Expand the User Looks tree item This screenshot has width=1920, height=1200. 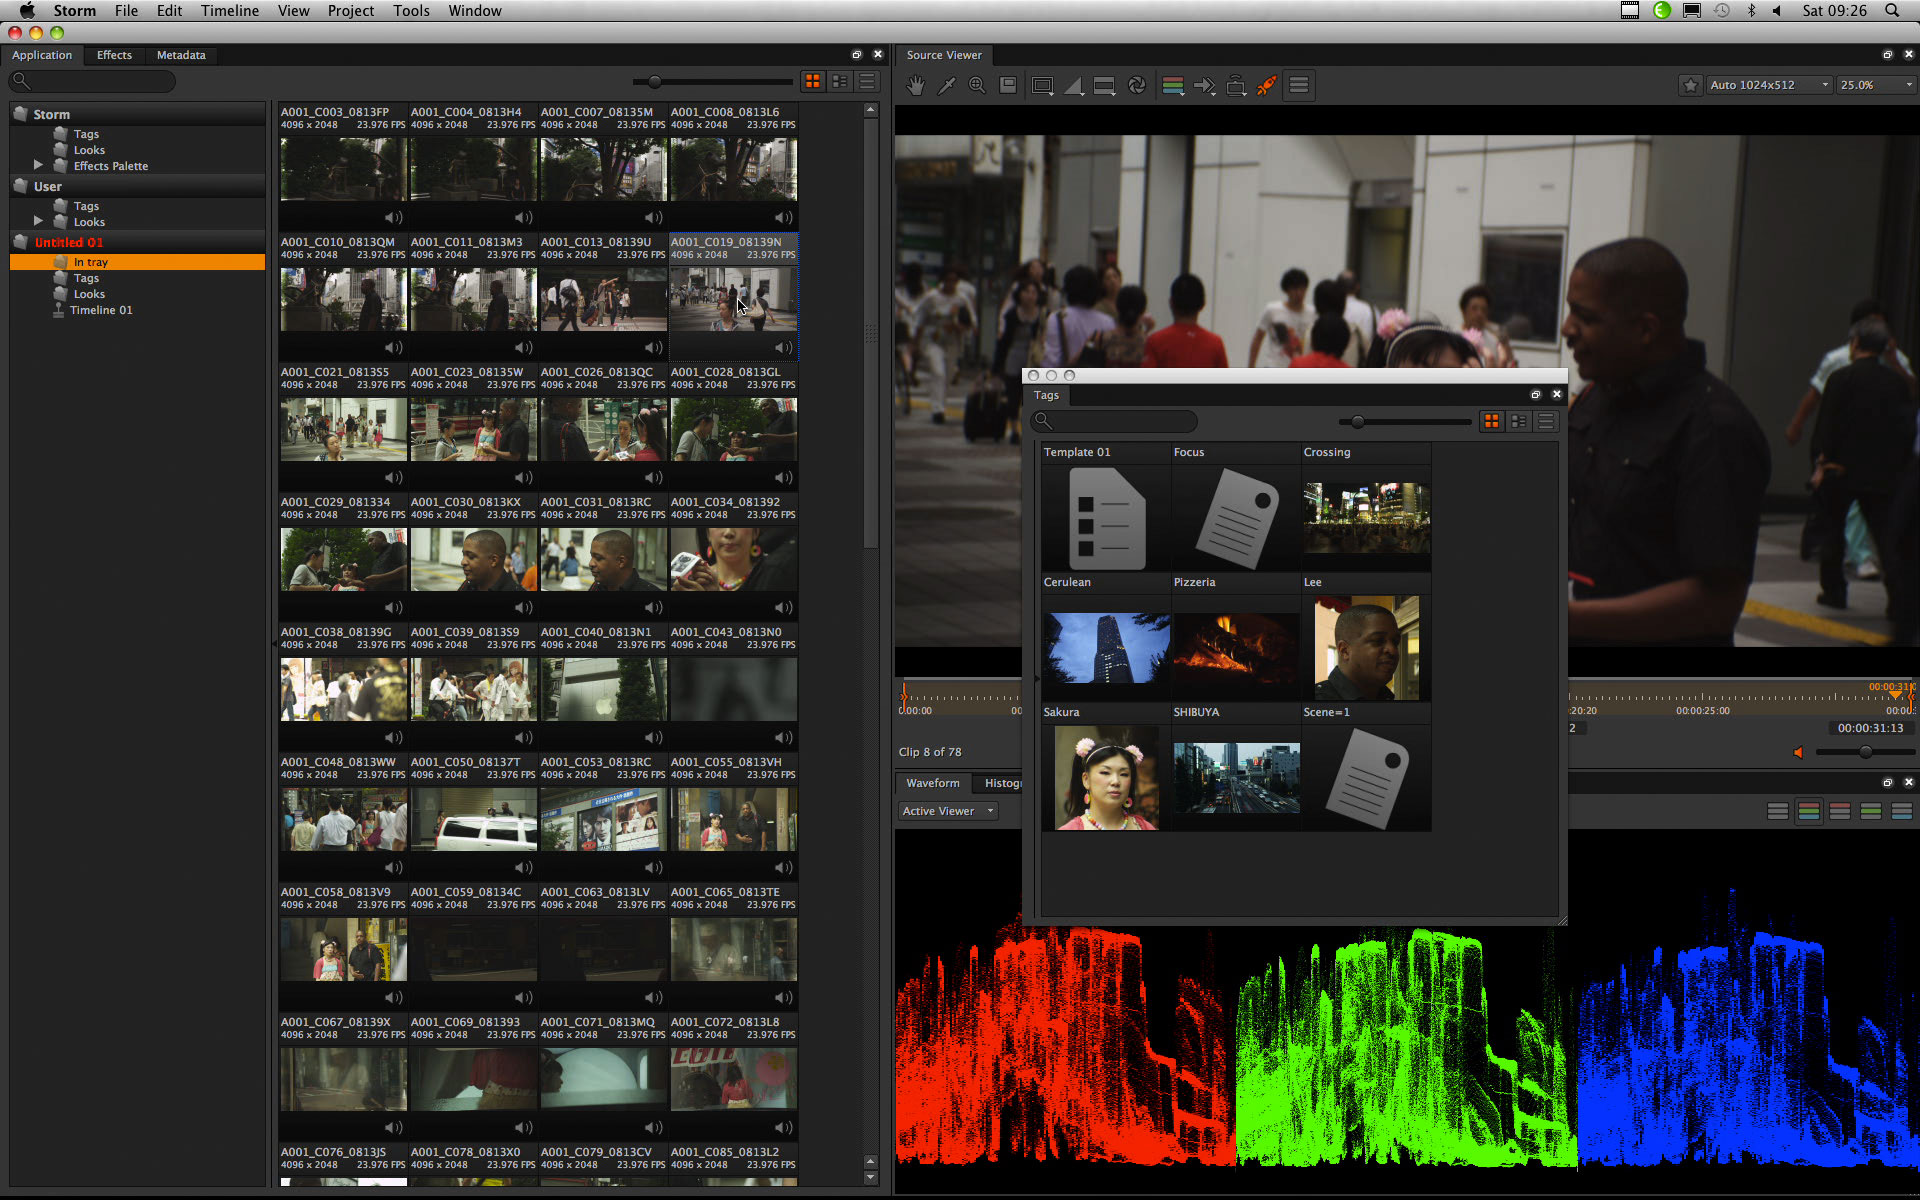pos(38,221)
